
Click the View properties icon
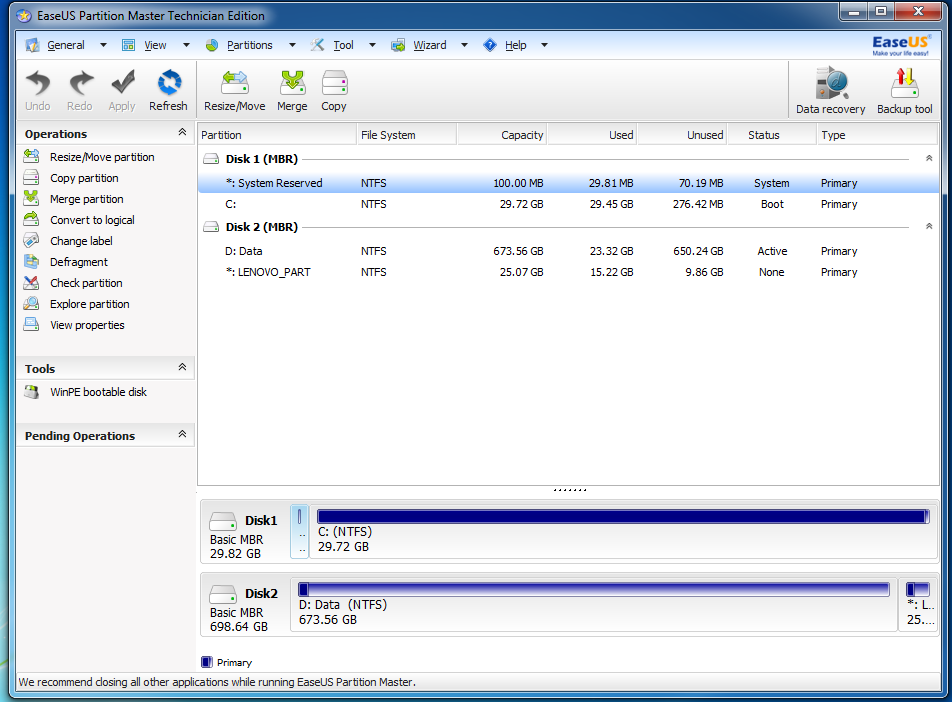[31, 324]
